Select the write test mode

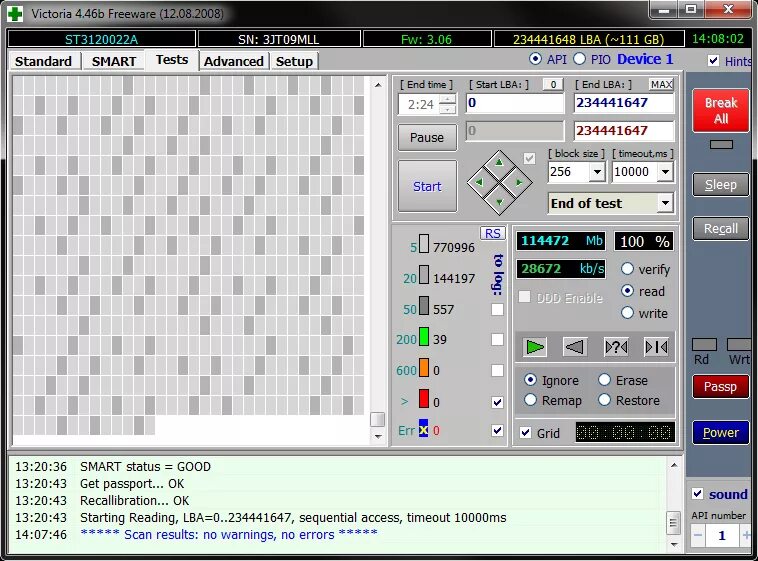(x=627, y=312)
